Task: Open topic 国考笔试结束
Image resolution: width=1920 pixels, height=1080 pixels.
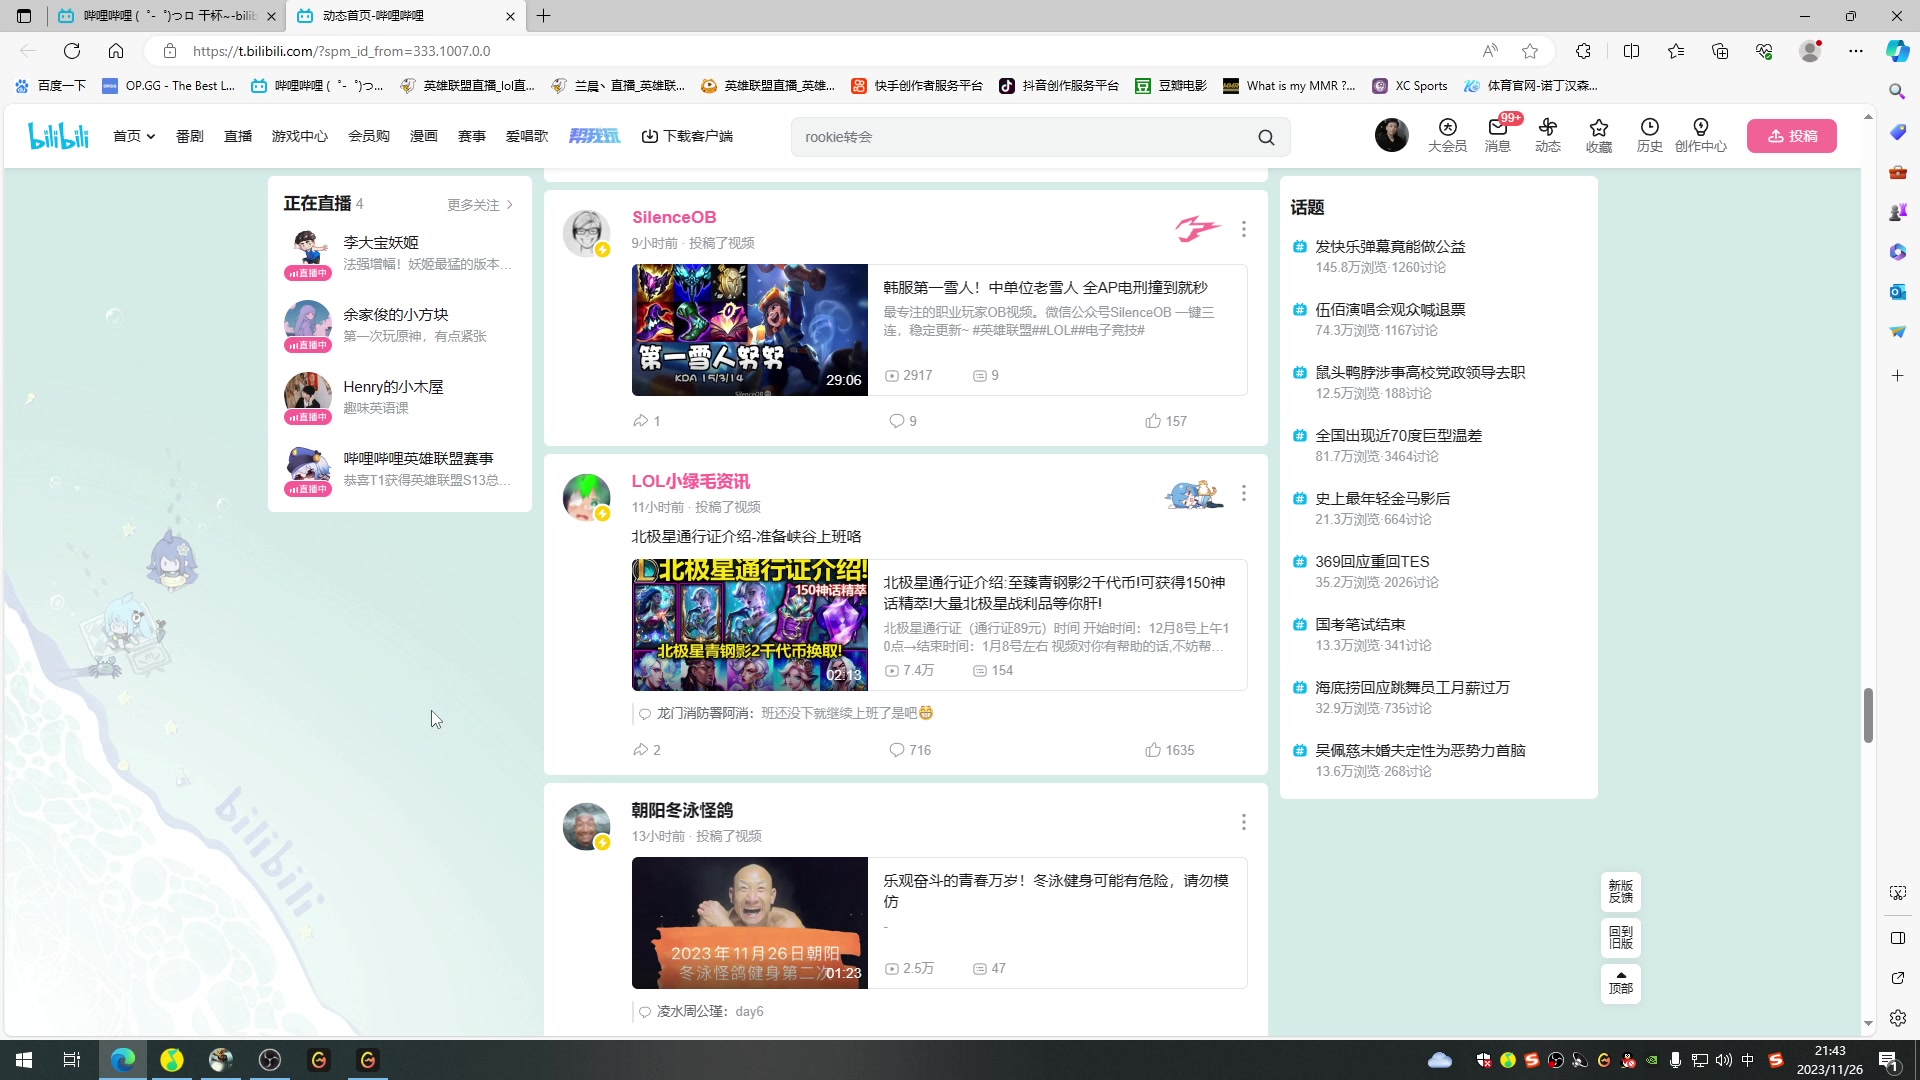Action: click(1360, 625)
